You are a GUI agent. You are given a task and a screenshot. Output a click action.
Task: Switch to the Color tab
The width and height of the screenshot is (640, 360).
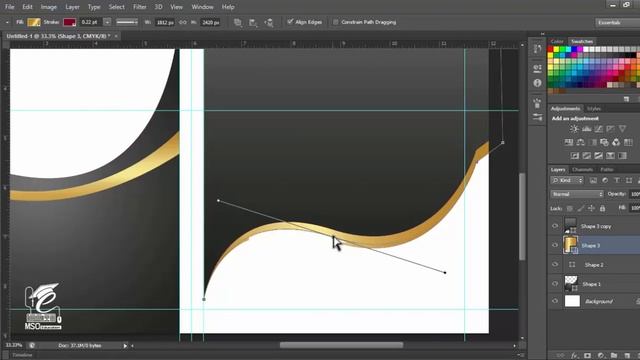[557, 41]
